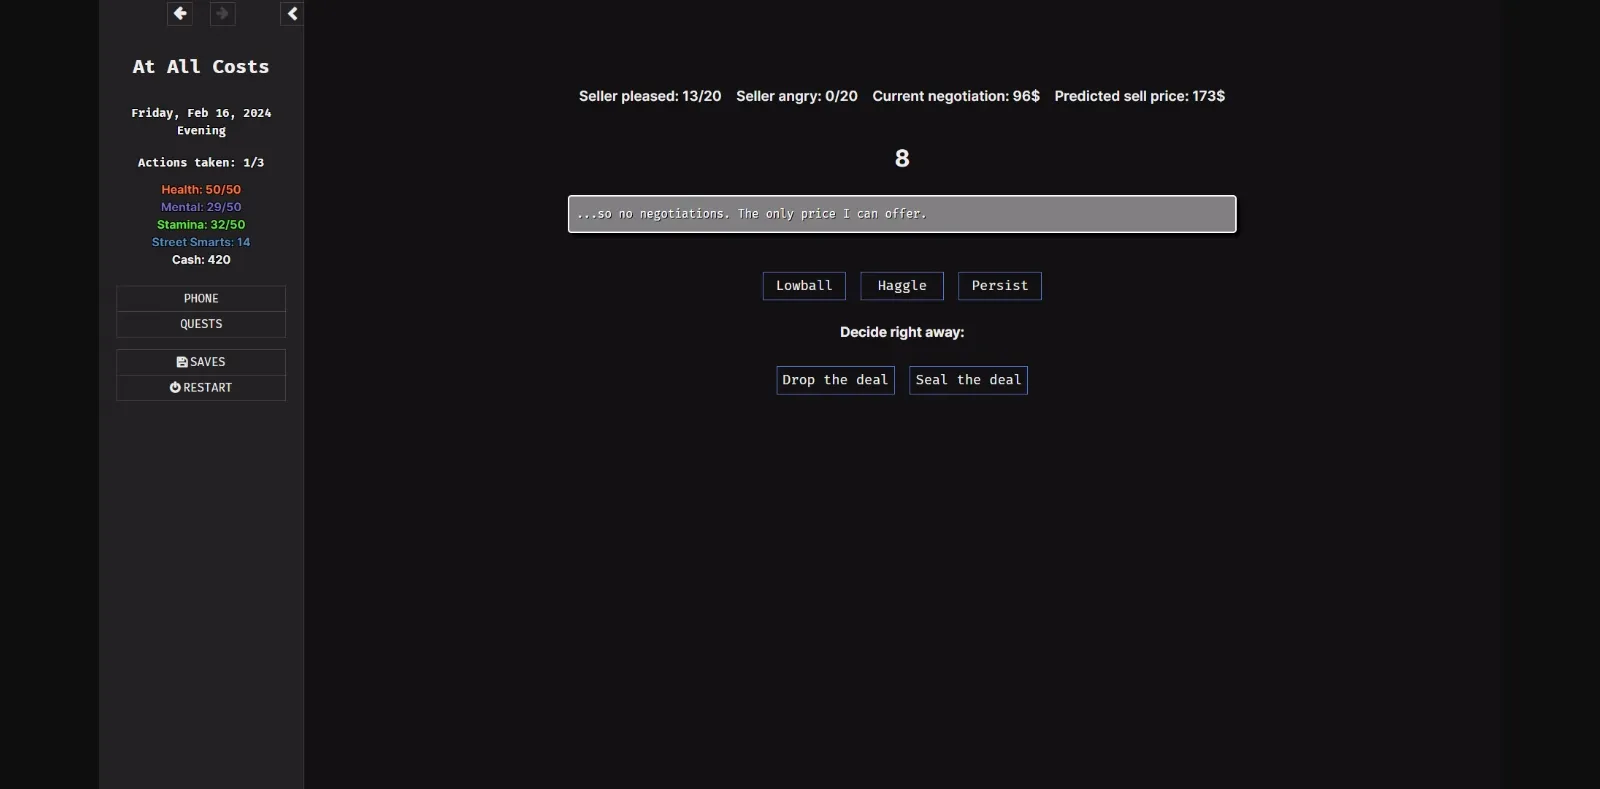Viewport: 1600px width, 789px height.
Task: Click Drop the deal
Action: [835, 380]
